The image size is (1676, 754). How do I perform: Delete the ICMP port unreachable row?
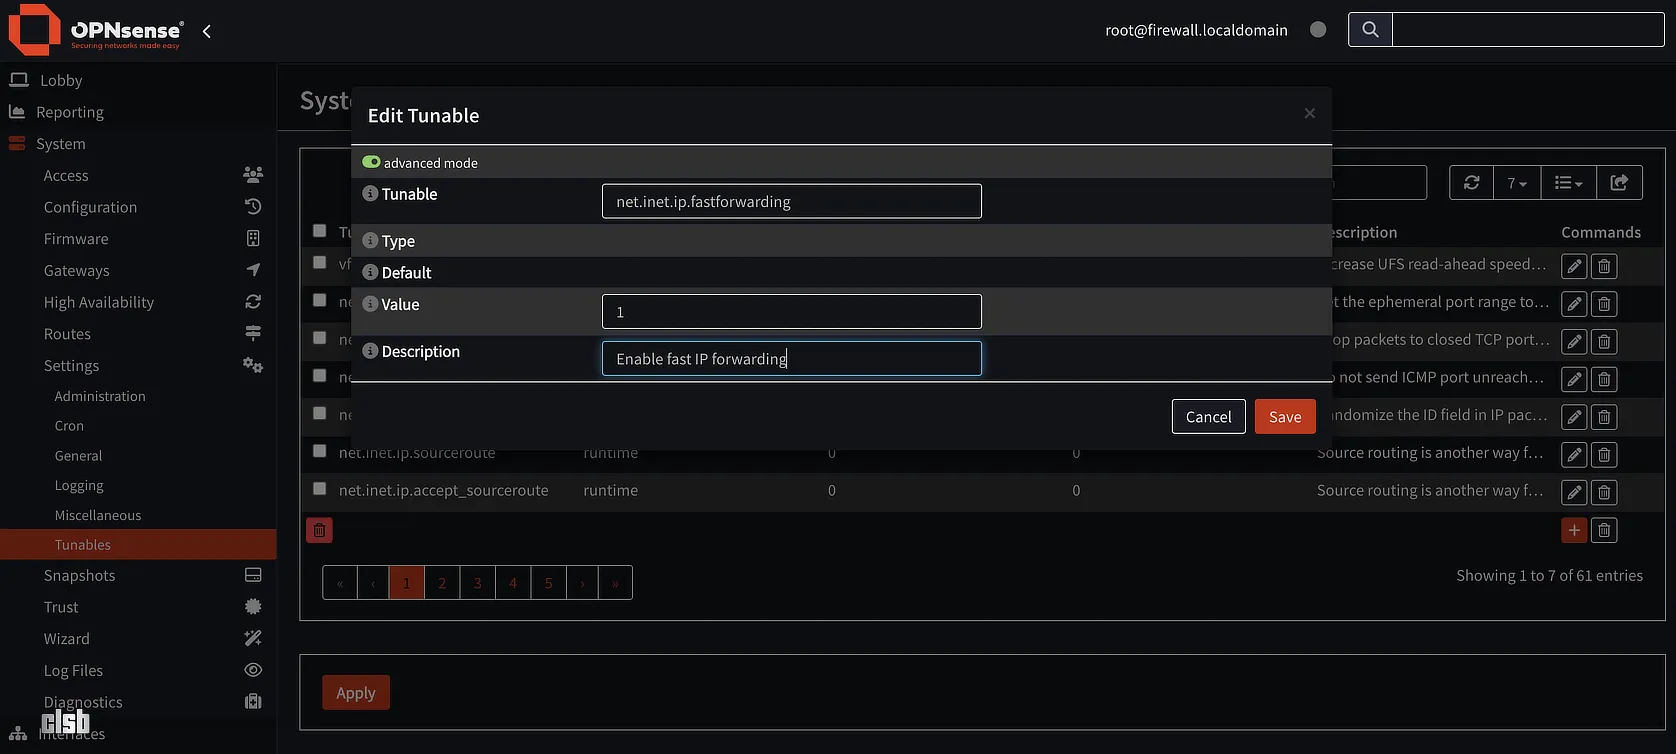point(1604,379)
